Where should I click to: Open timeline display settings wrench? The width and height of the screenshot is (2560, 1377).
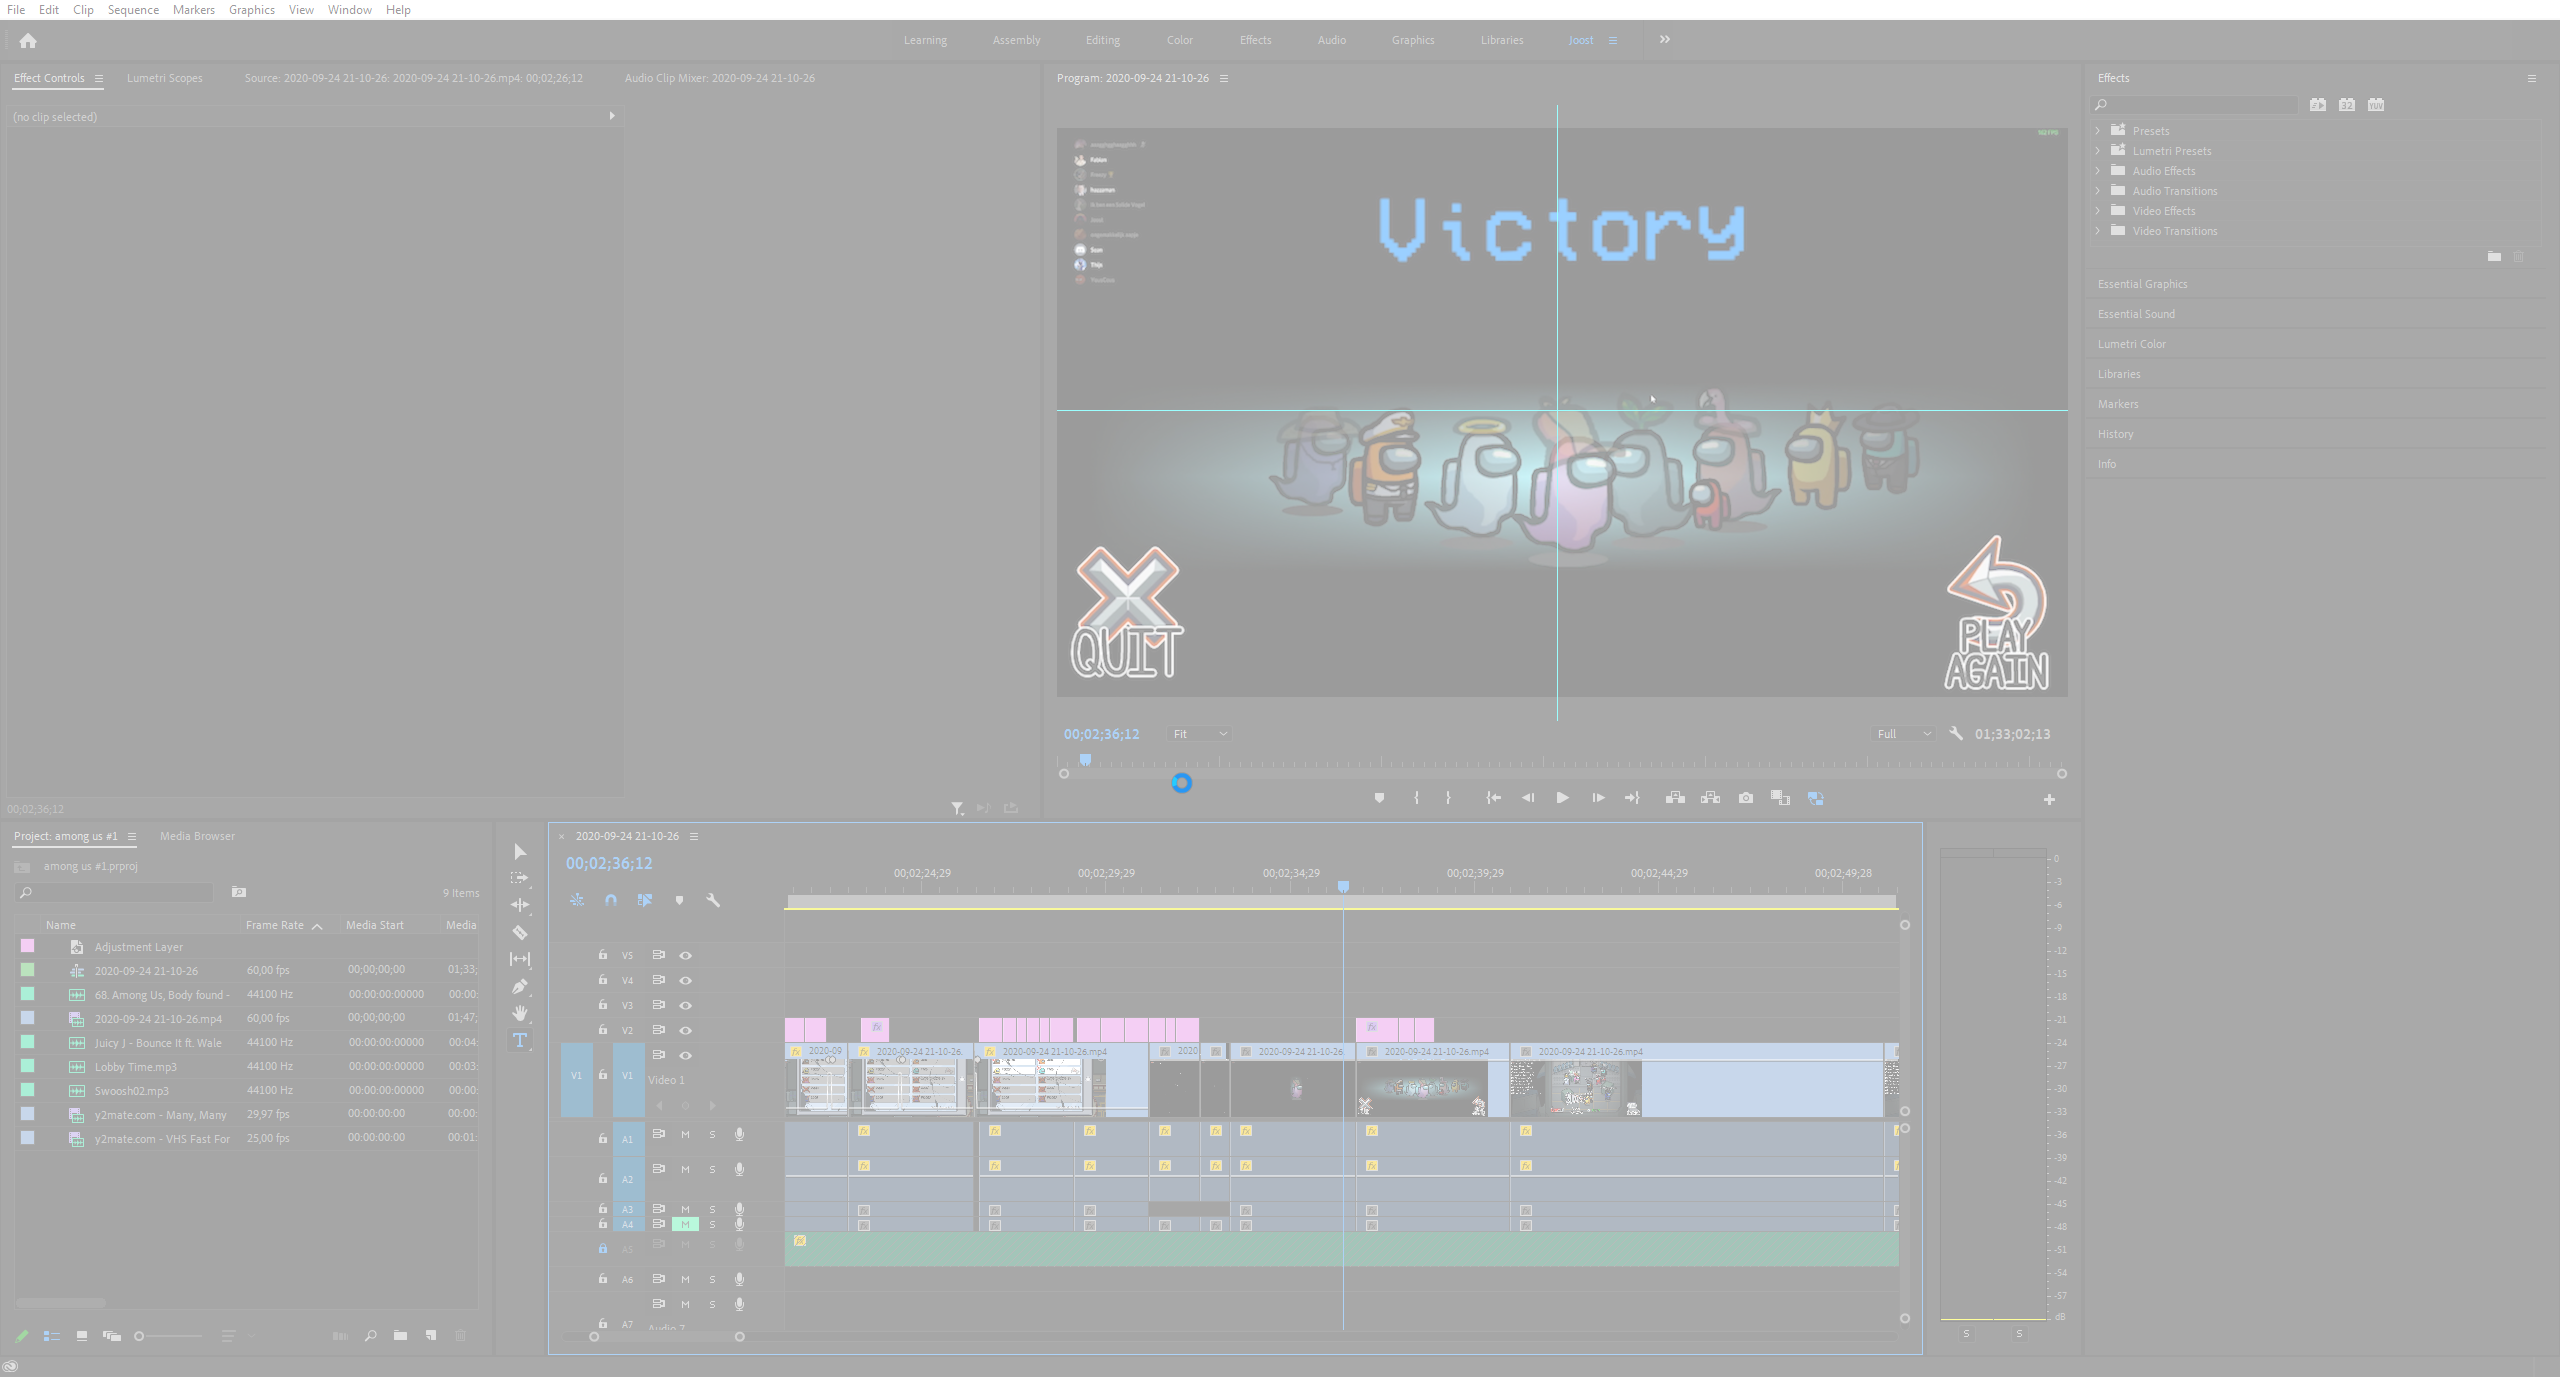pos(713,900)
